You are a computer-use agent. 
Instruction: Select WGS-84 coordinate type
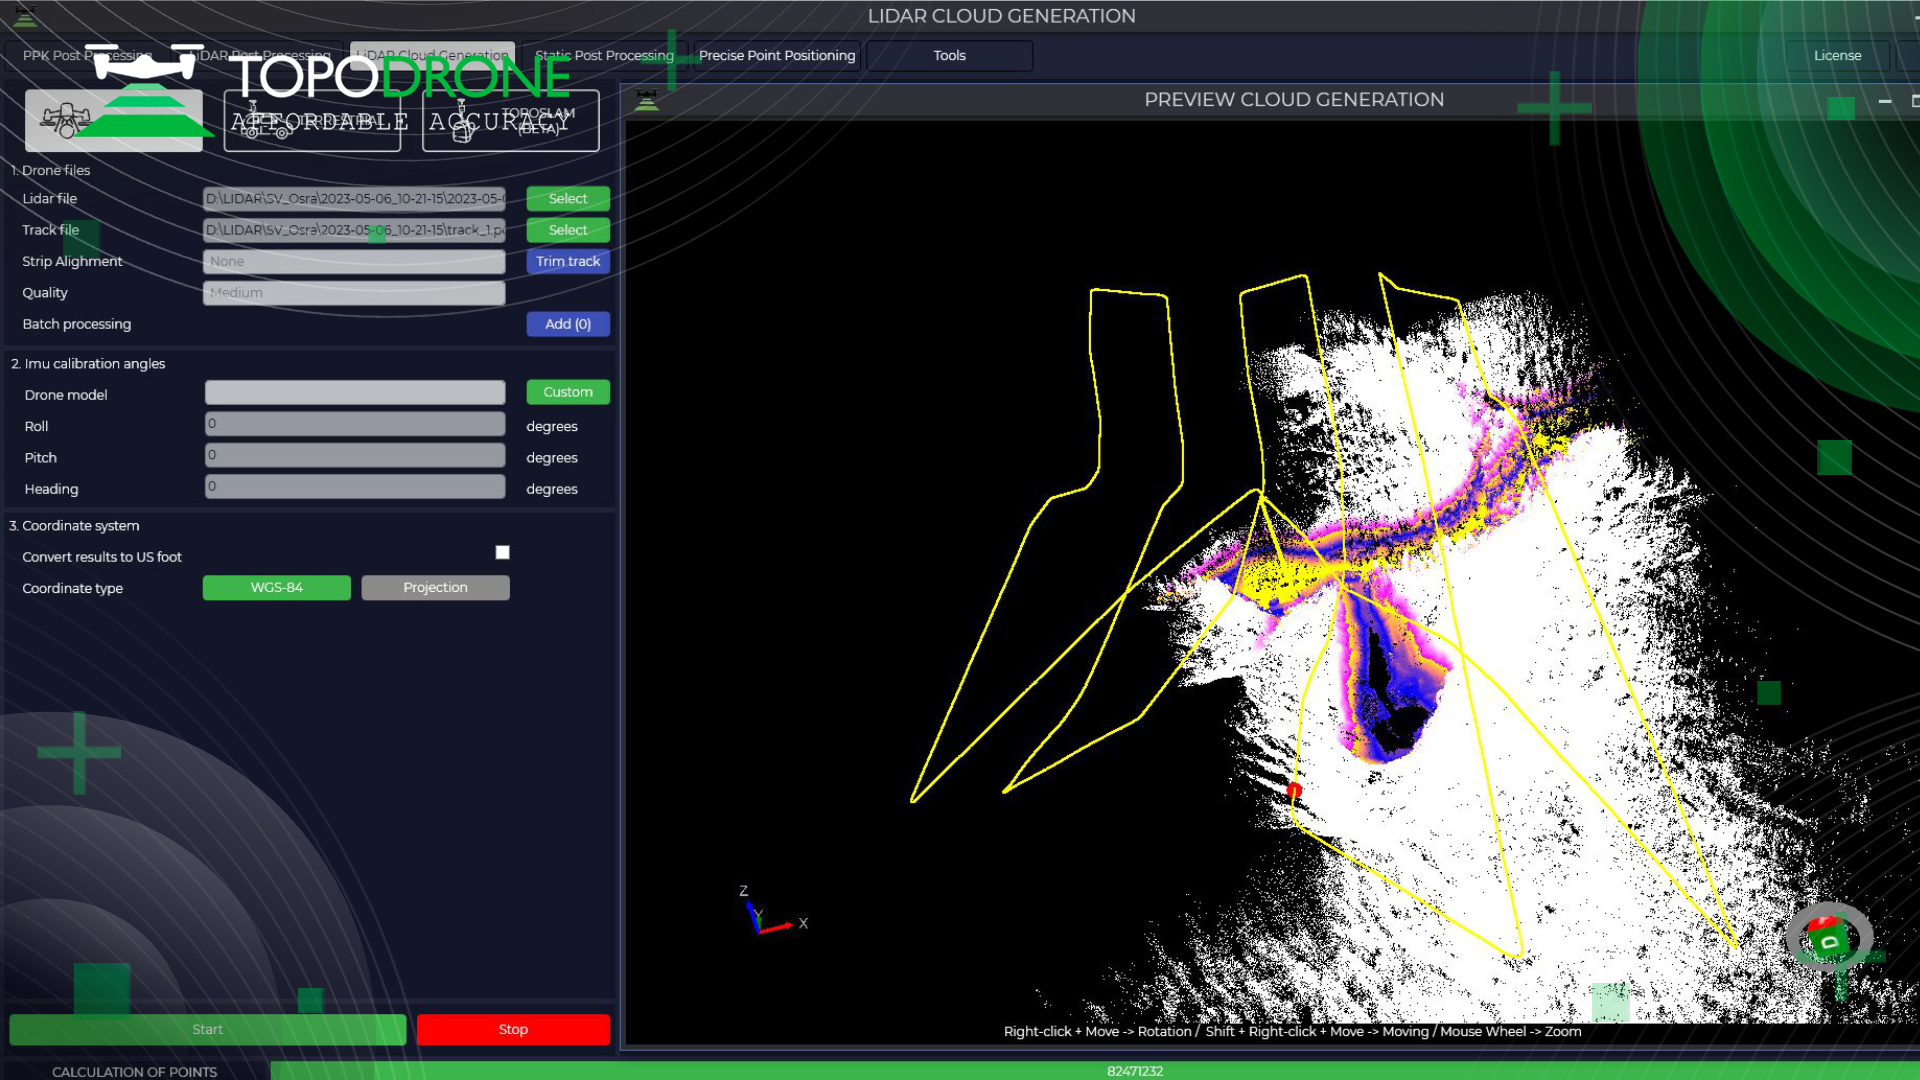(276, 588)
